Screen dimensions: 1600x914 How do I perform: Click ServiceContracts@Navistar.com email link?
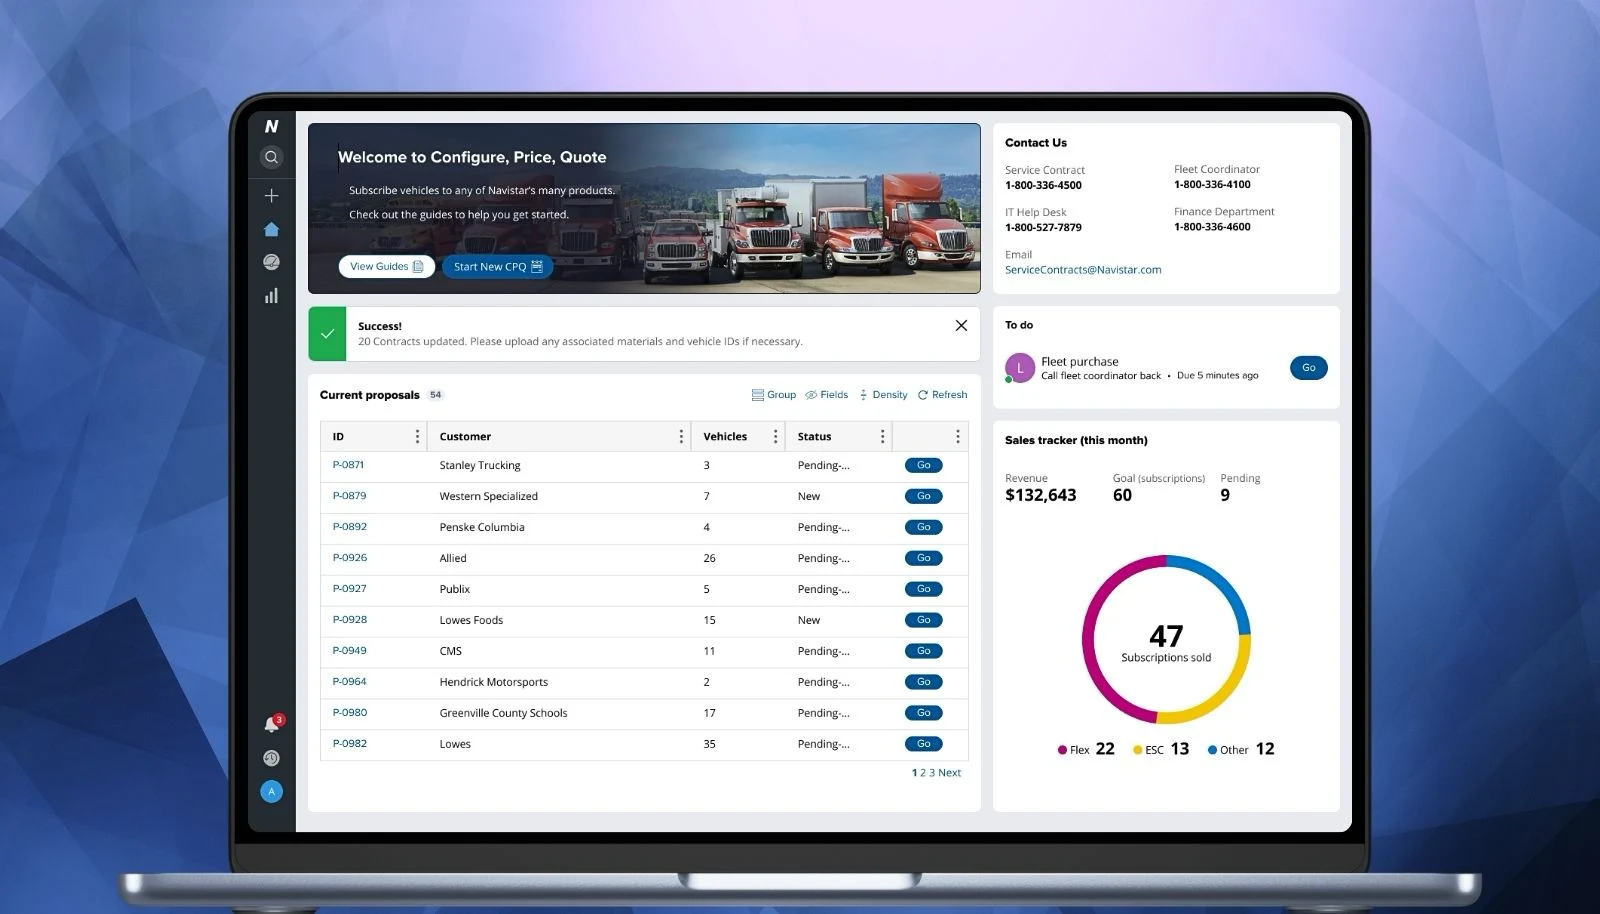coord(1083,270)
